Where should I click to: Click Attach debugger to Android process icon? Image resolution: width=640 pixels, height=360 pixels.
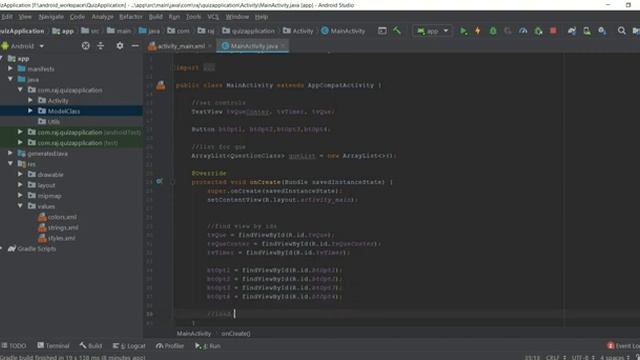[x=538, y=31]
